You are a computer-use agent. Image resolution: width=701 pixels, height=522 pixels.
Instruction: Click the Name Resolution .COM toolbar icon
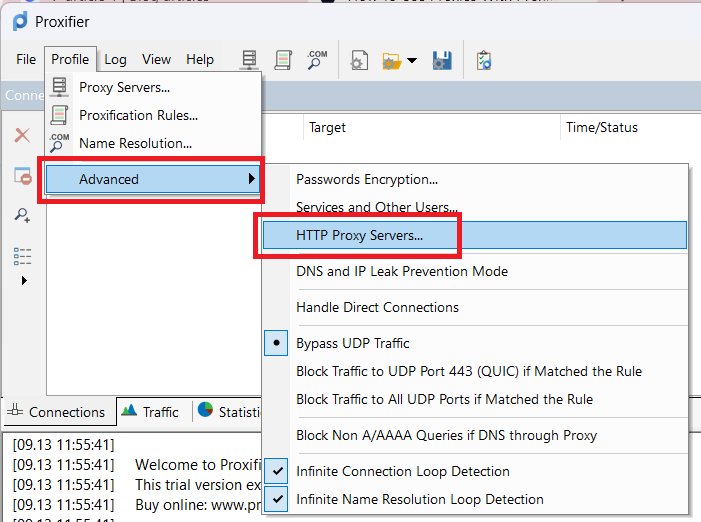[x=317, y=60]
